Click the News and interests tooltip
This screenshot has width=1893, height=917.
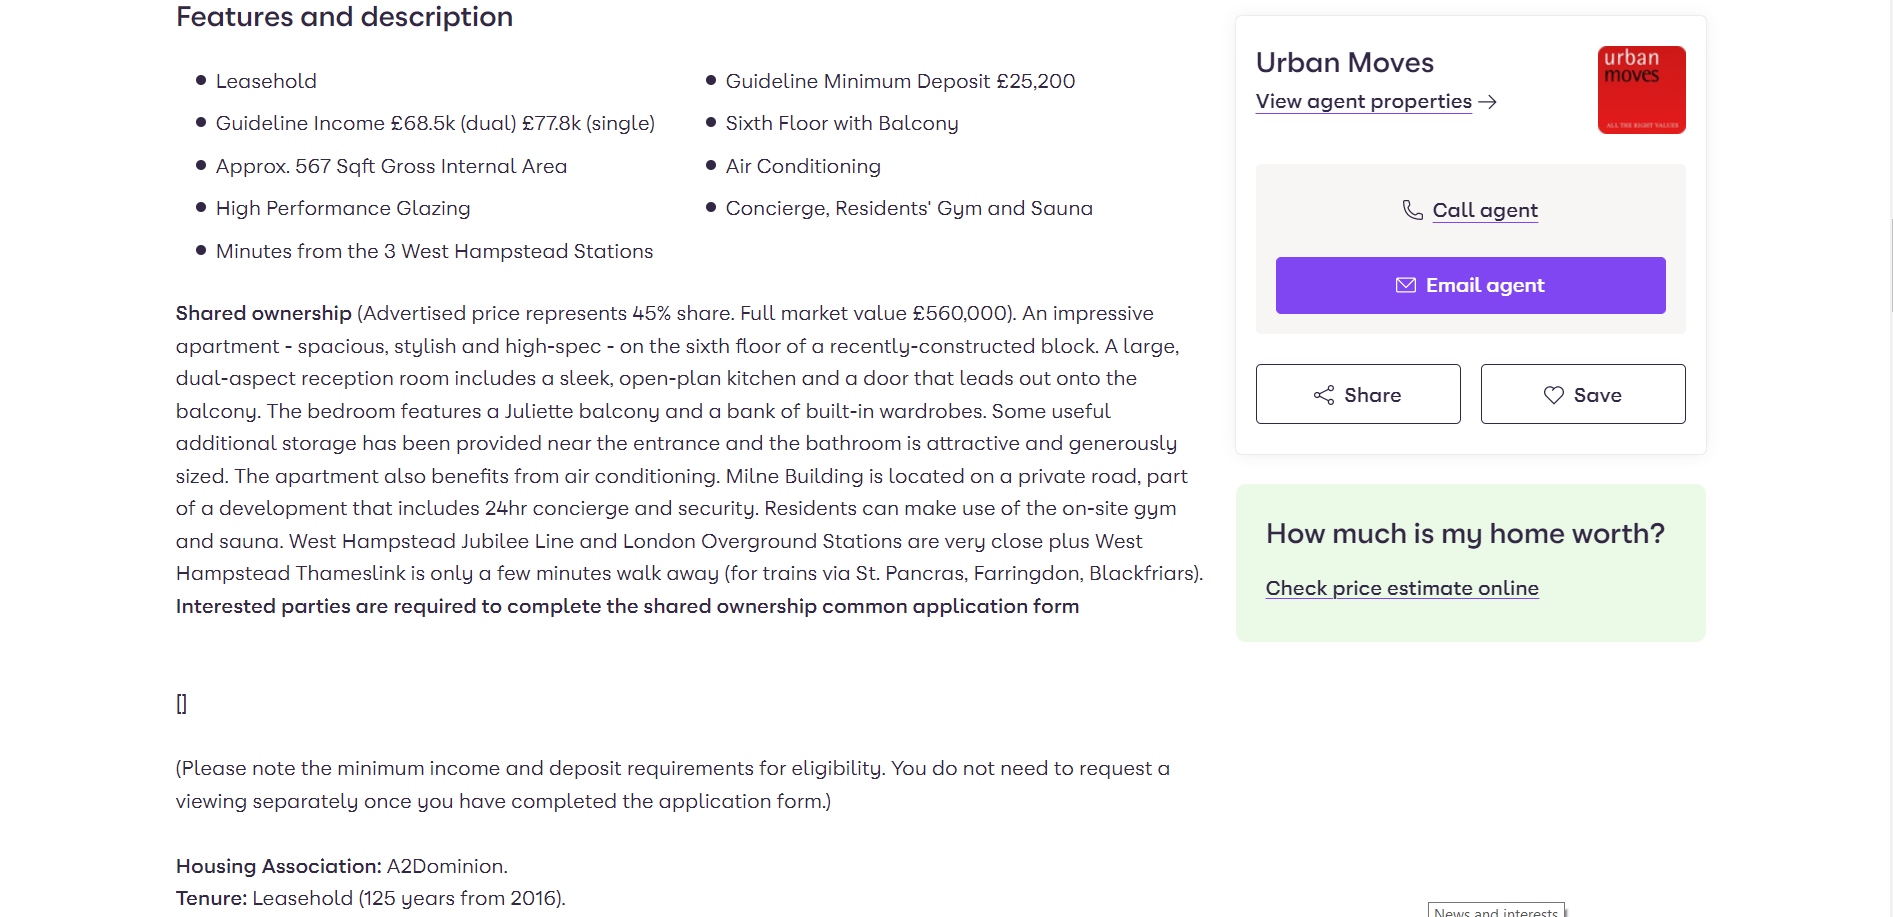[1495, 911]
